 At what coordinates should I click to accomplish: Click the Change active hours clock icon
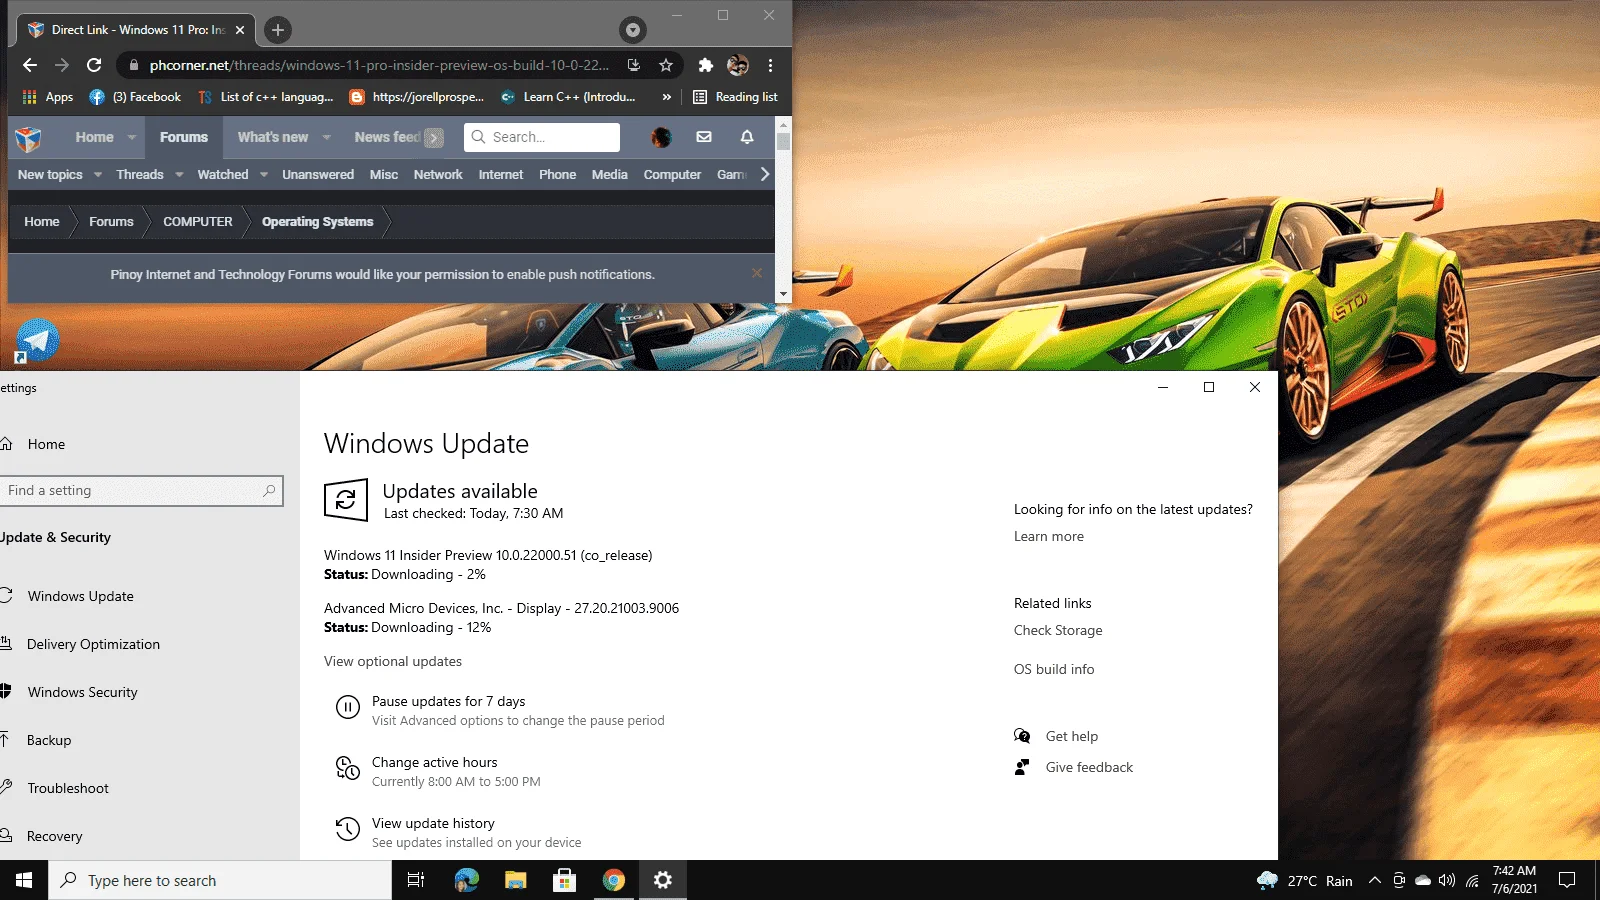[347, 768]
